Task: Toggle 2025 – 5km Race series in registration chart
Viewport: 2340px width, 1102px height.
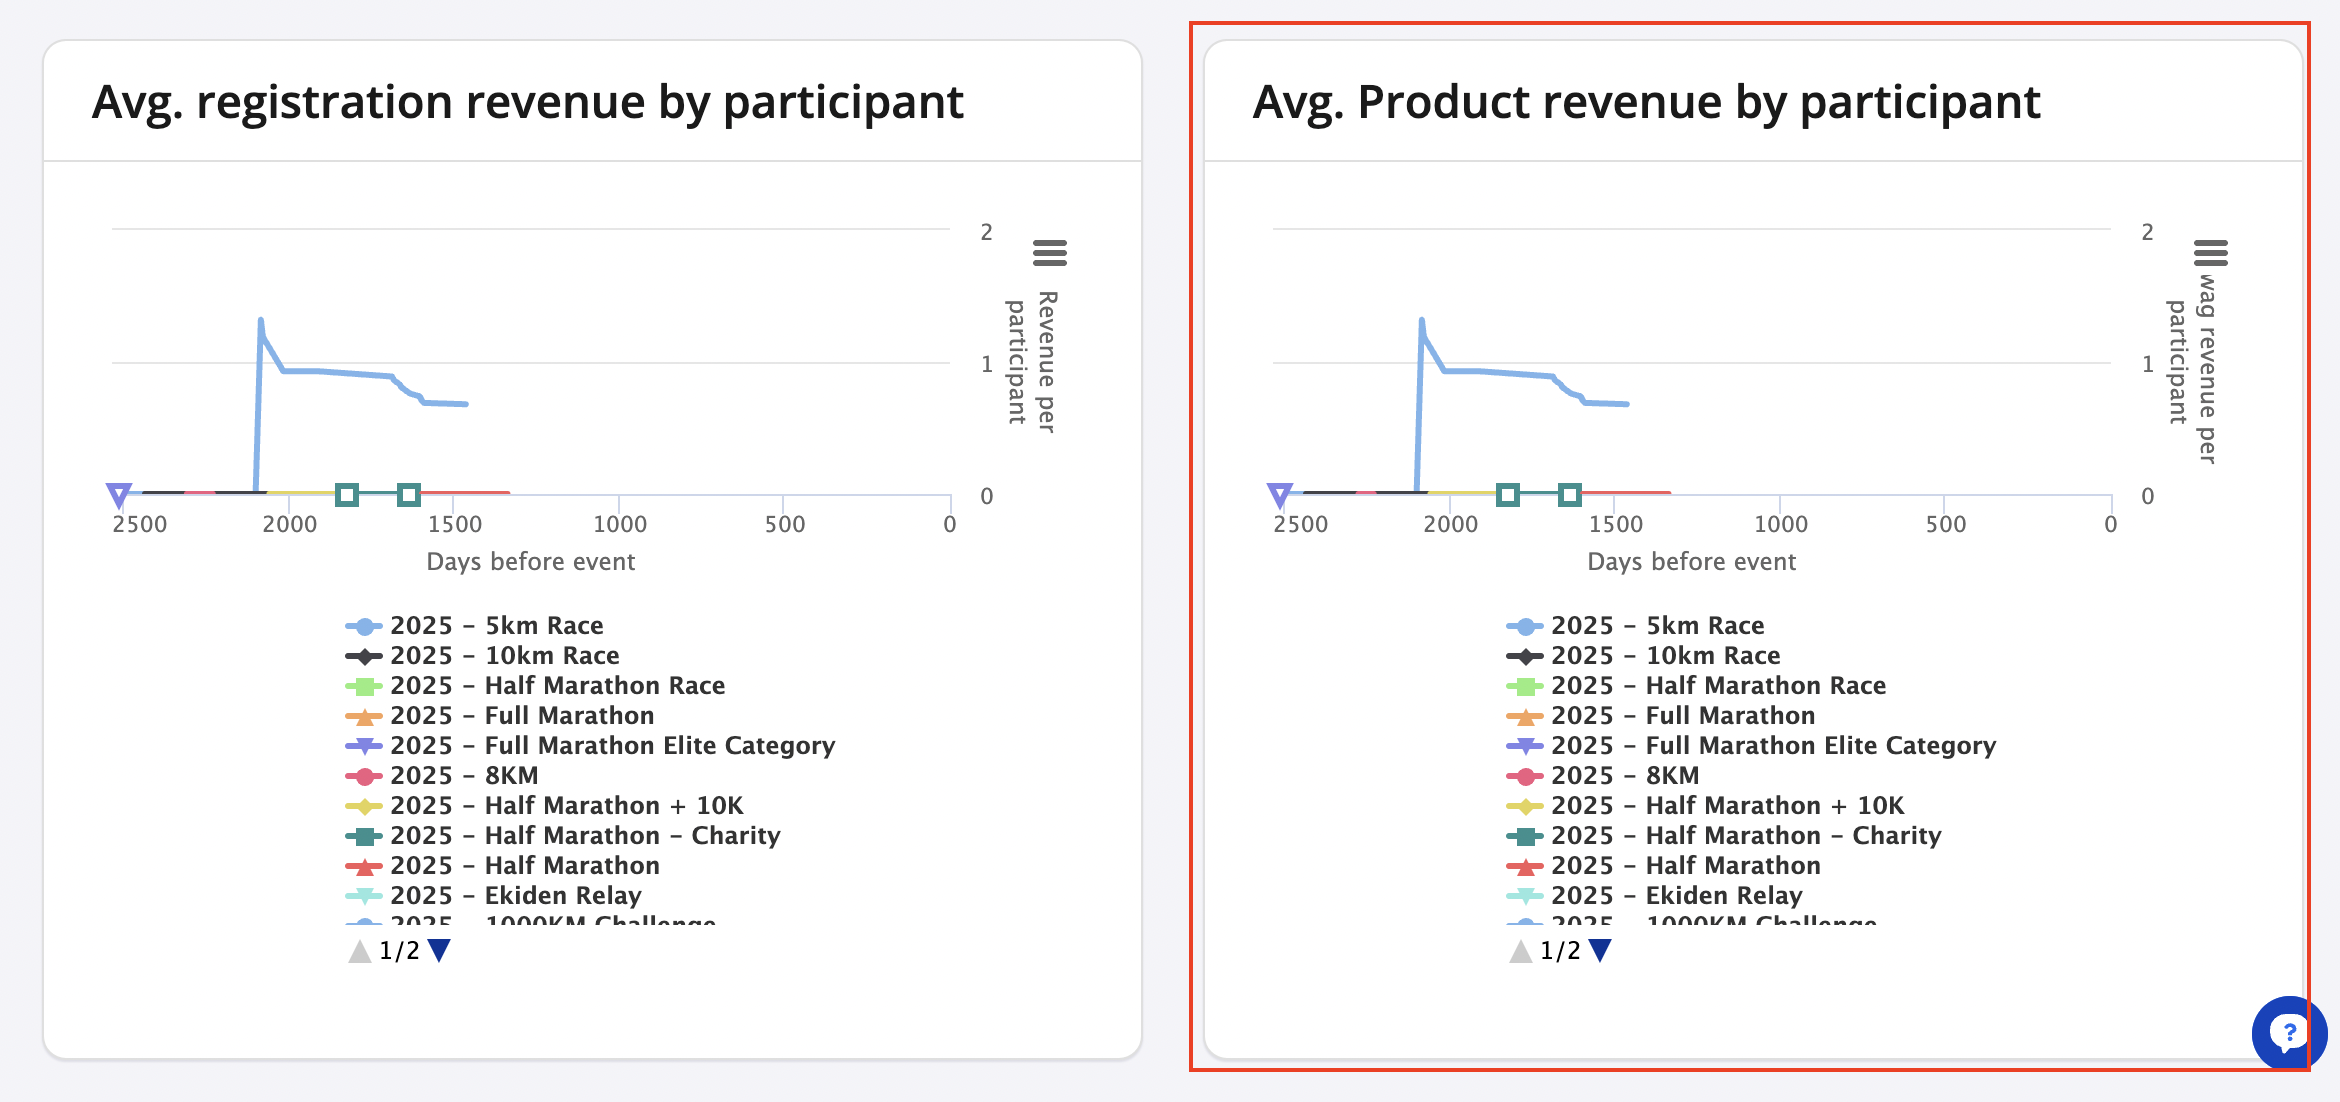Action: (x=496, y=626)
